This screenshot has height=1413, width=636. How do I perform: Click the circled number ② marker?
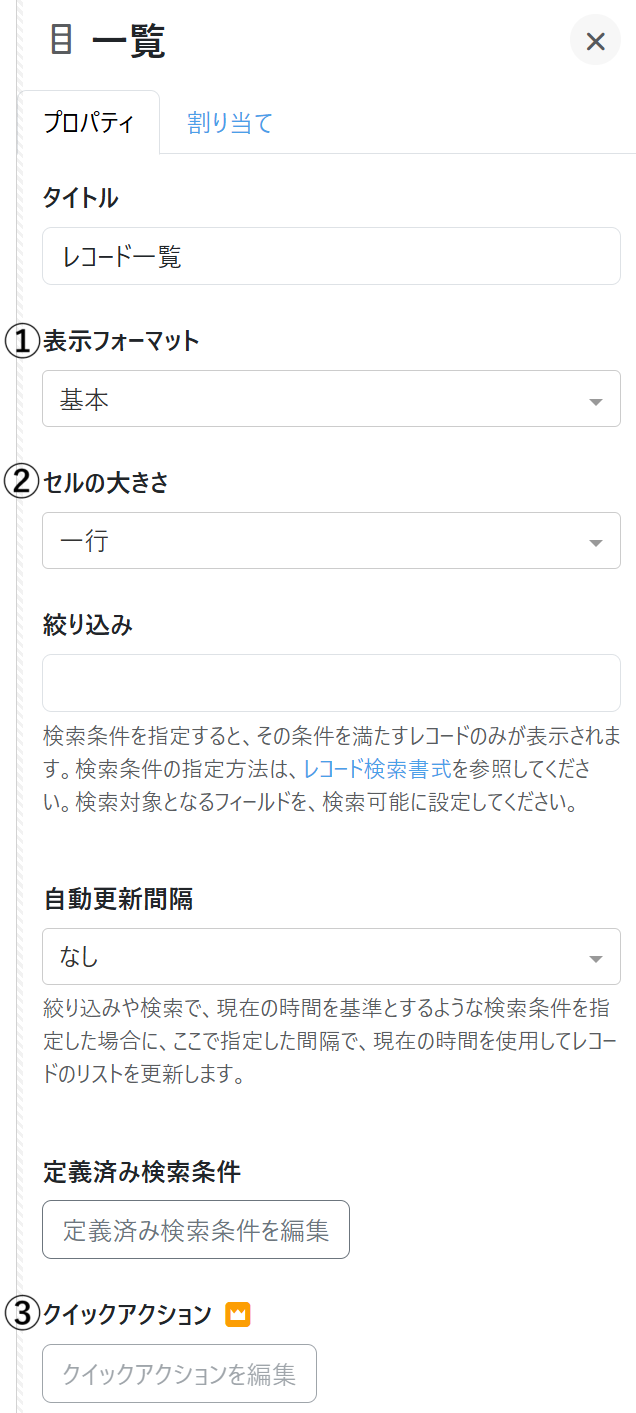(x=21, y=482)
